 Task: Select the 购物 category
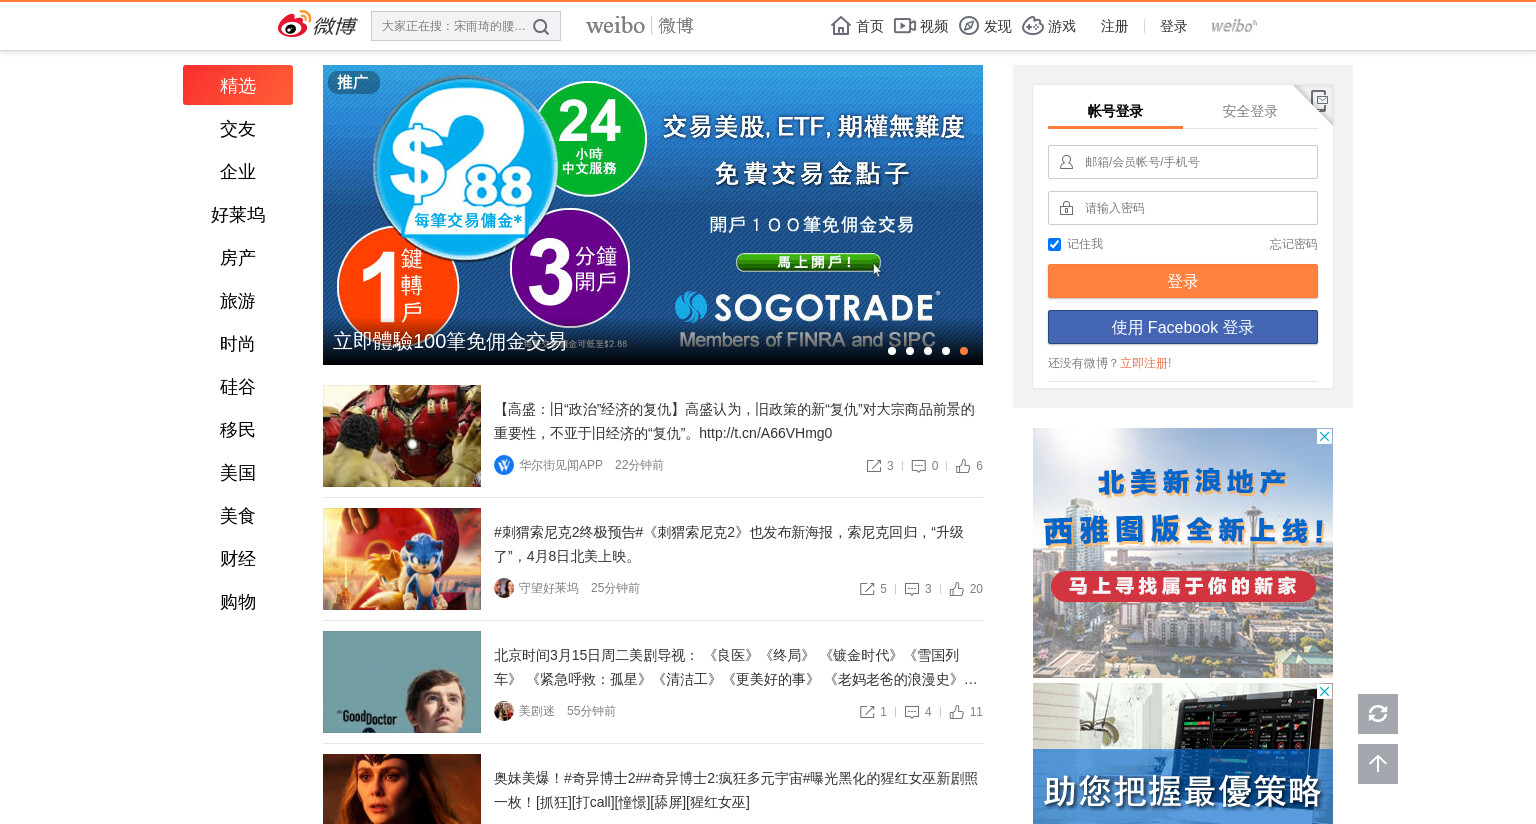click(x=238, y=602)
